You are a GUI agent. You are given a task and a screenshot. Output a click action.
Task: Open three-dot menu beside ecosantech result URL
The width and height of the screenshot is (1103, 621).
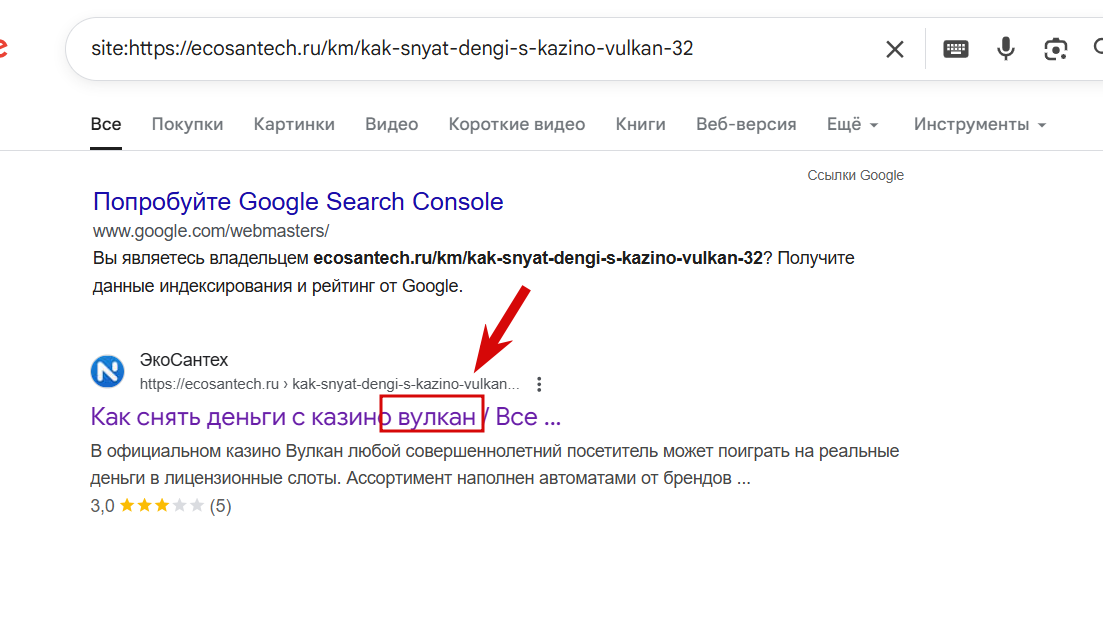(x=539, y=384)
